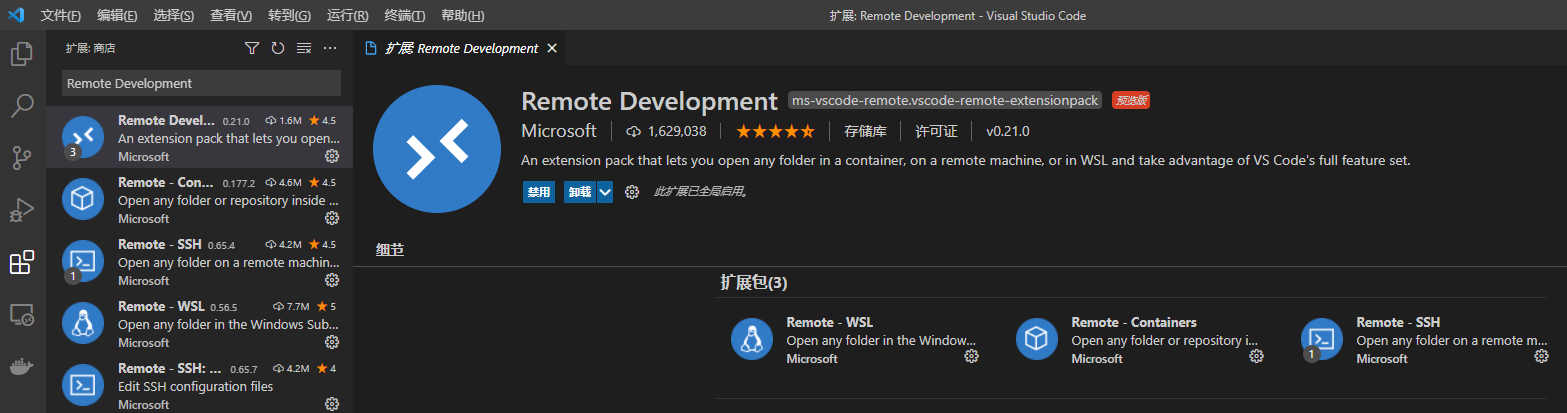Viewport: 1567px width, 413px height.
Task: Switch to the 细节 details tab
Action: (x=390, y=250)
